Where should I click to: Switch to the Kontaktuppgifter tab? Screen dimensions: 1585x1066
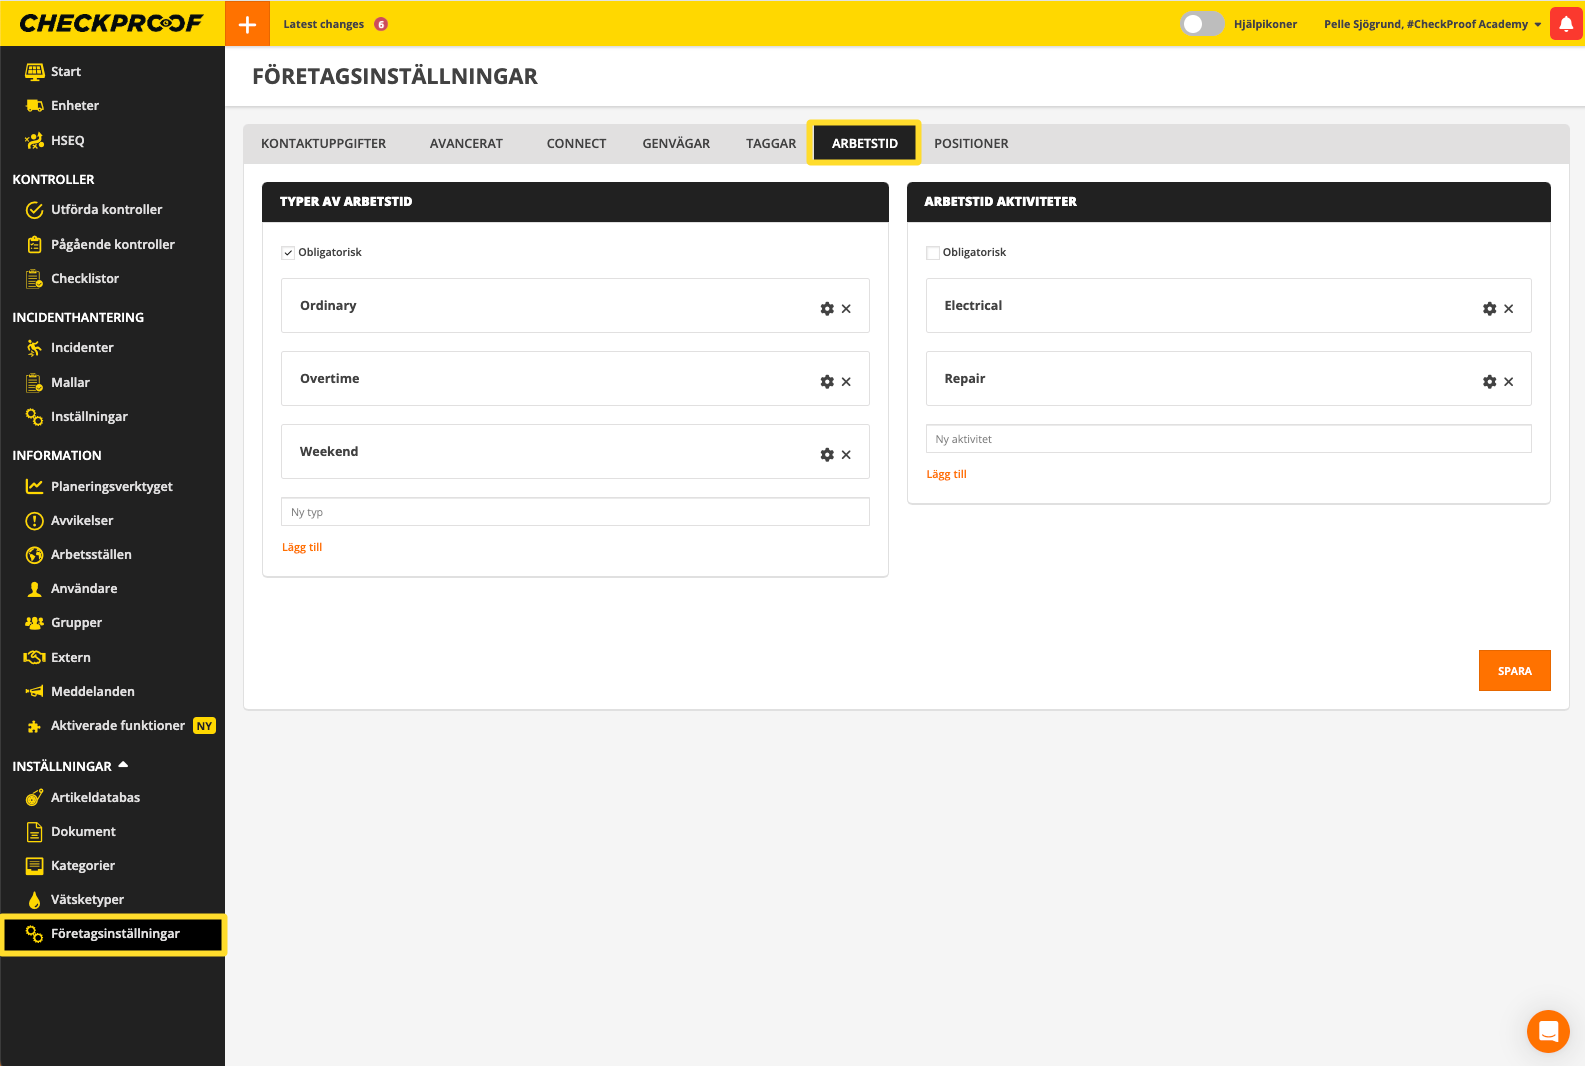323,144
